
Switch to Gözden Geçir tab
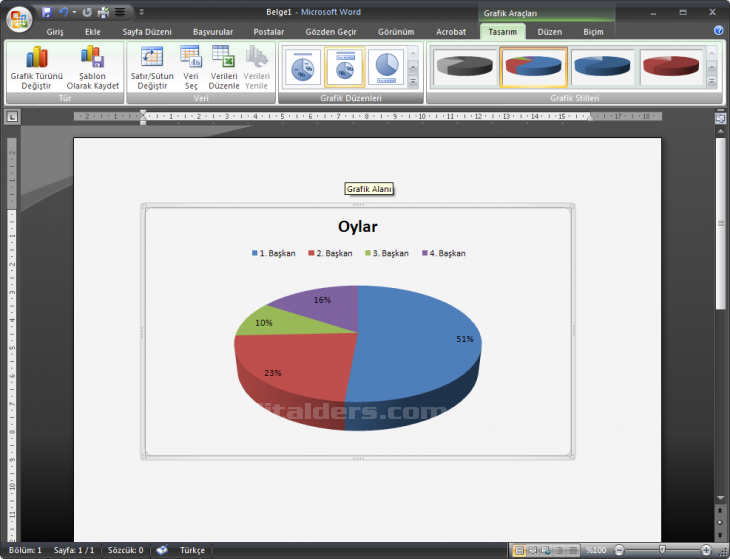[x=331, y=32]
